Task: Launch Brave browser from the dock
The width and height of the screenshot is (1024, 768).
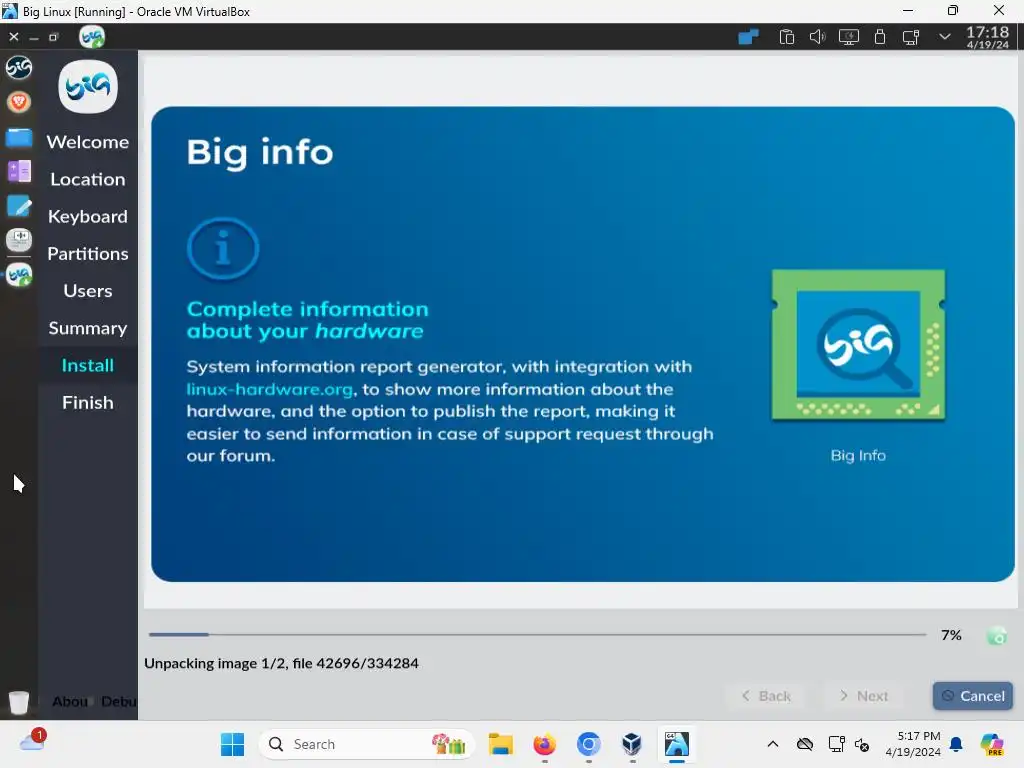Action: click(x=19, y=102)
